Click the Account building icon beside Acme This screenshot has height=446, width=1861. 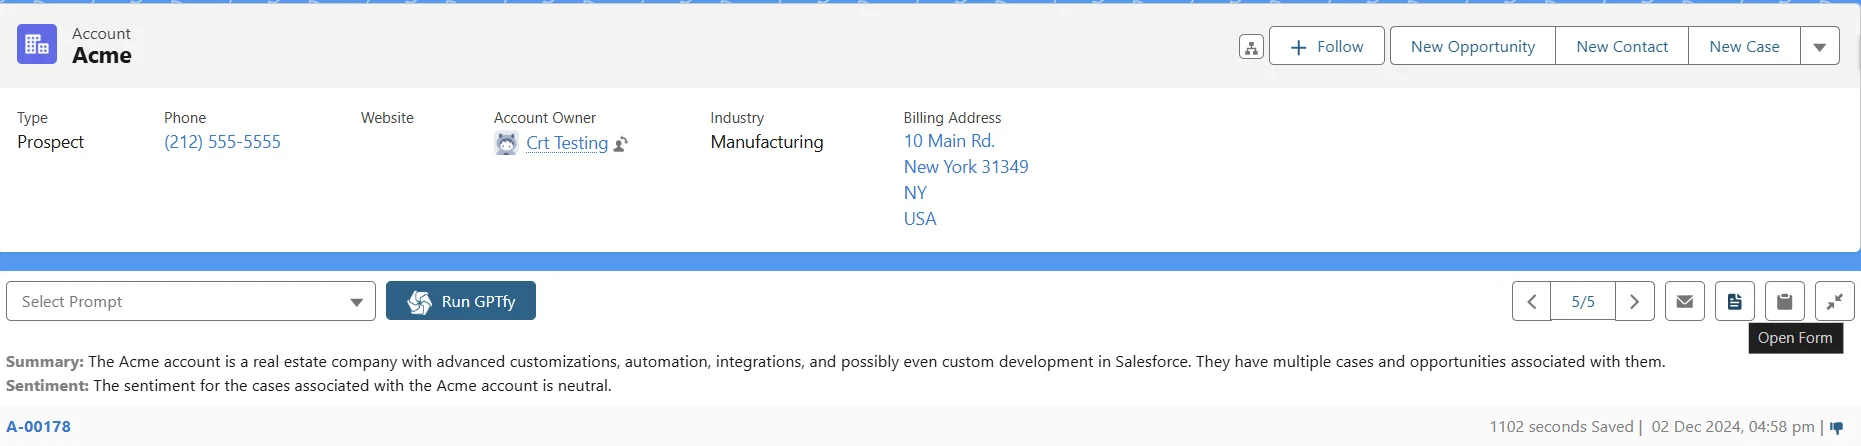[37, 45]
